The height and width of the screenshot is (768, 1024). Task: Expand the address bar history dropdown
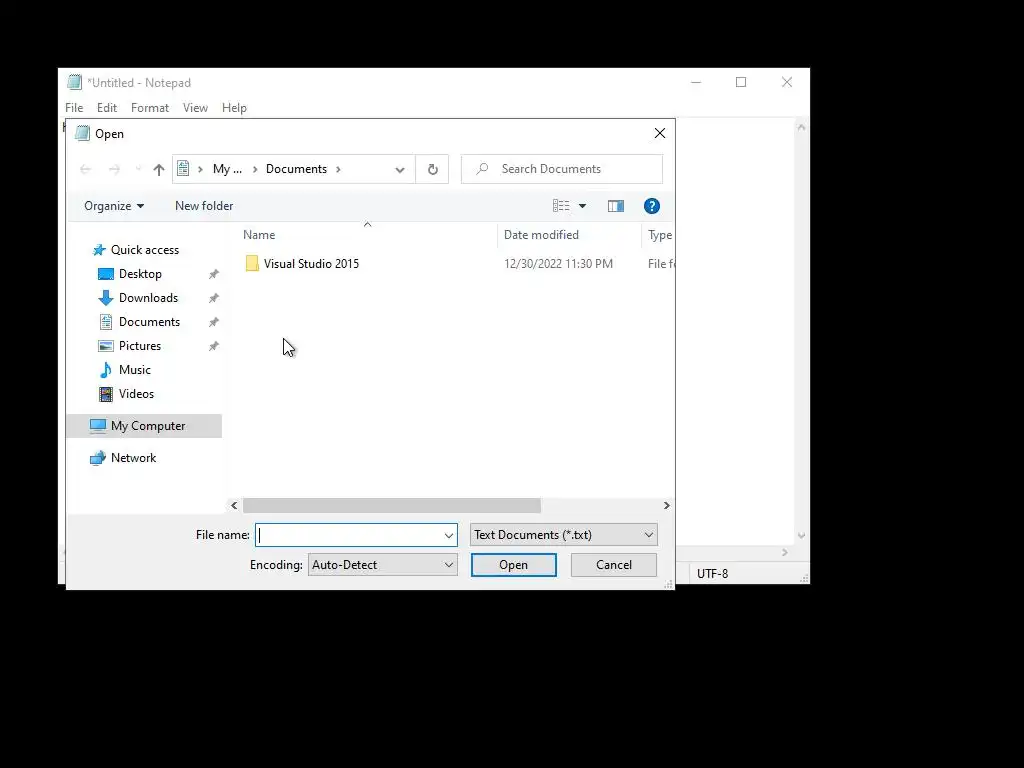tap(400, 170)
